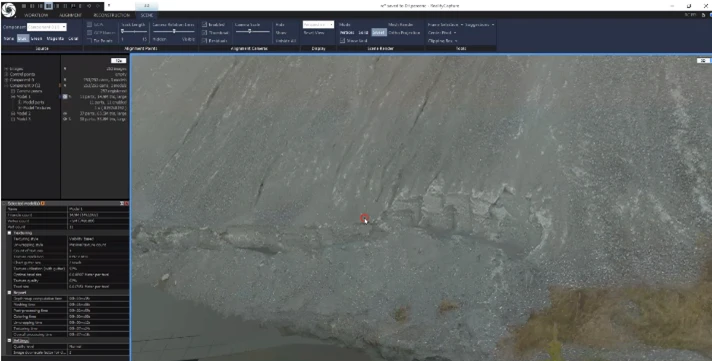
Task: Open the Component selection dropdown
Action: [47, 27]
